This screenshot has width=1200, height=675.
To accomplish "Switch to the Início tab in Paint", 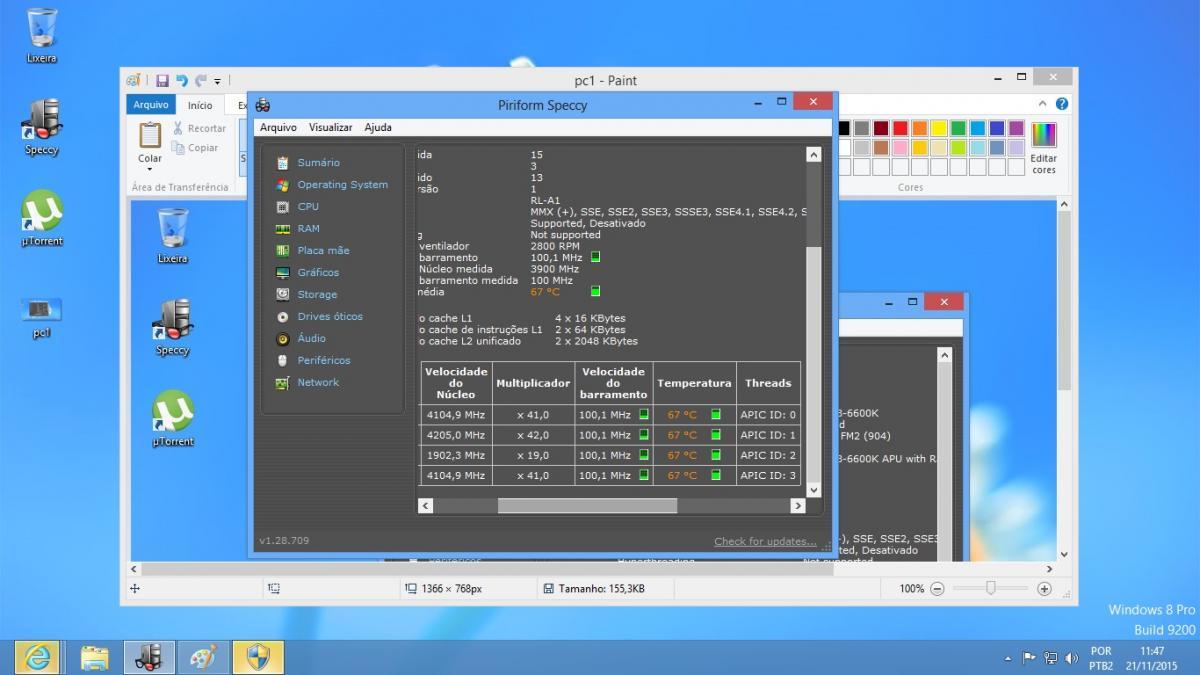I will tap(200, 105).
